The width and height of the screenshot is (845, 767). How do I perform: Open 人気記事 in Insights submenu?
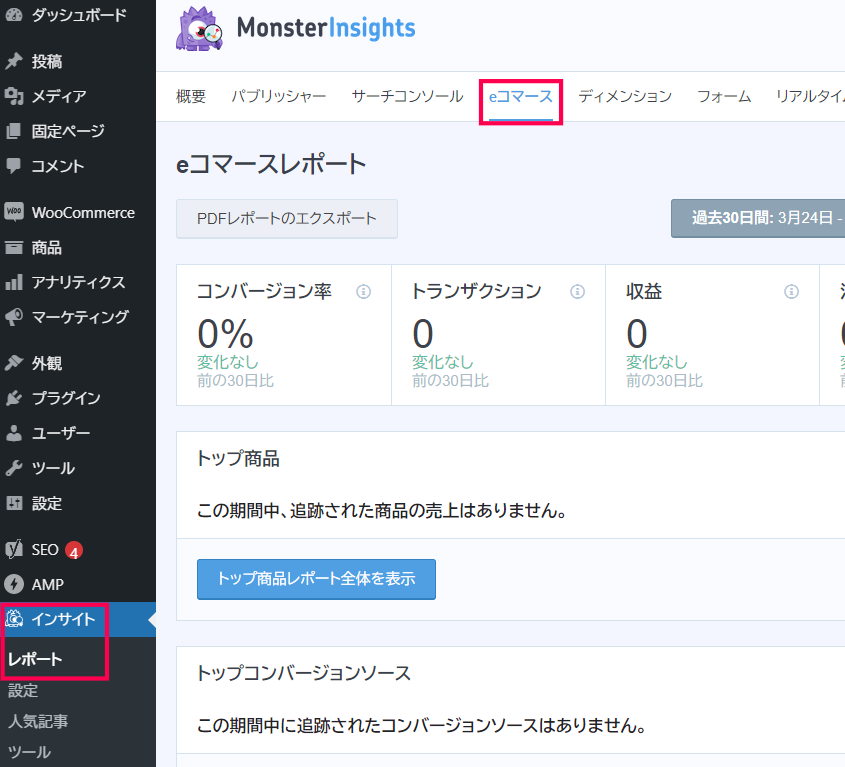pyautogui.click(x=38, y=721)
